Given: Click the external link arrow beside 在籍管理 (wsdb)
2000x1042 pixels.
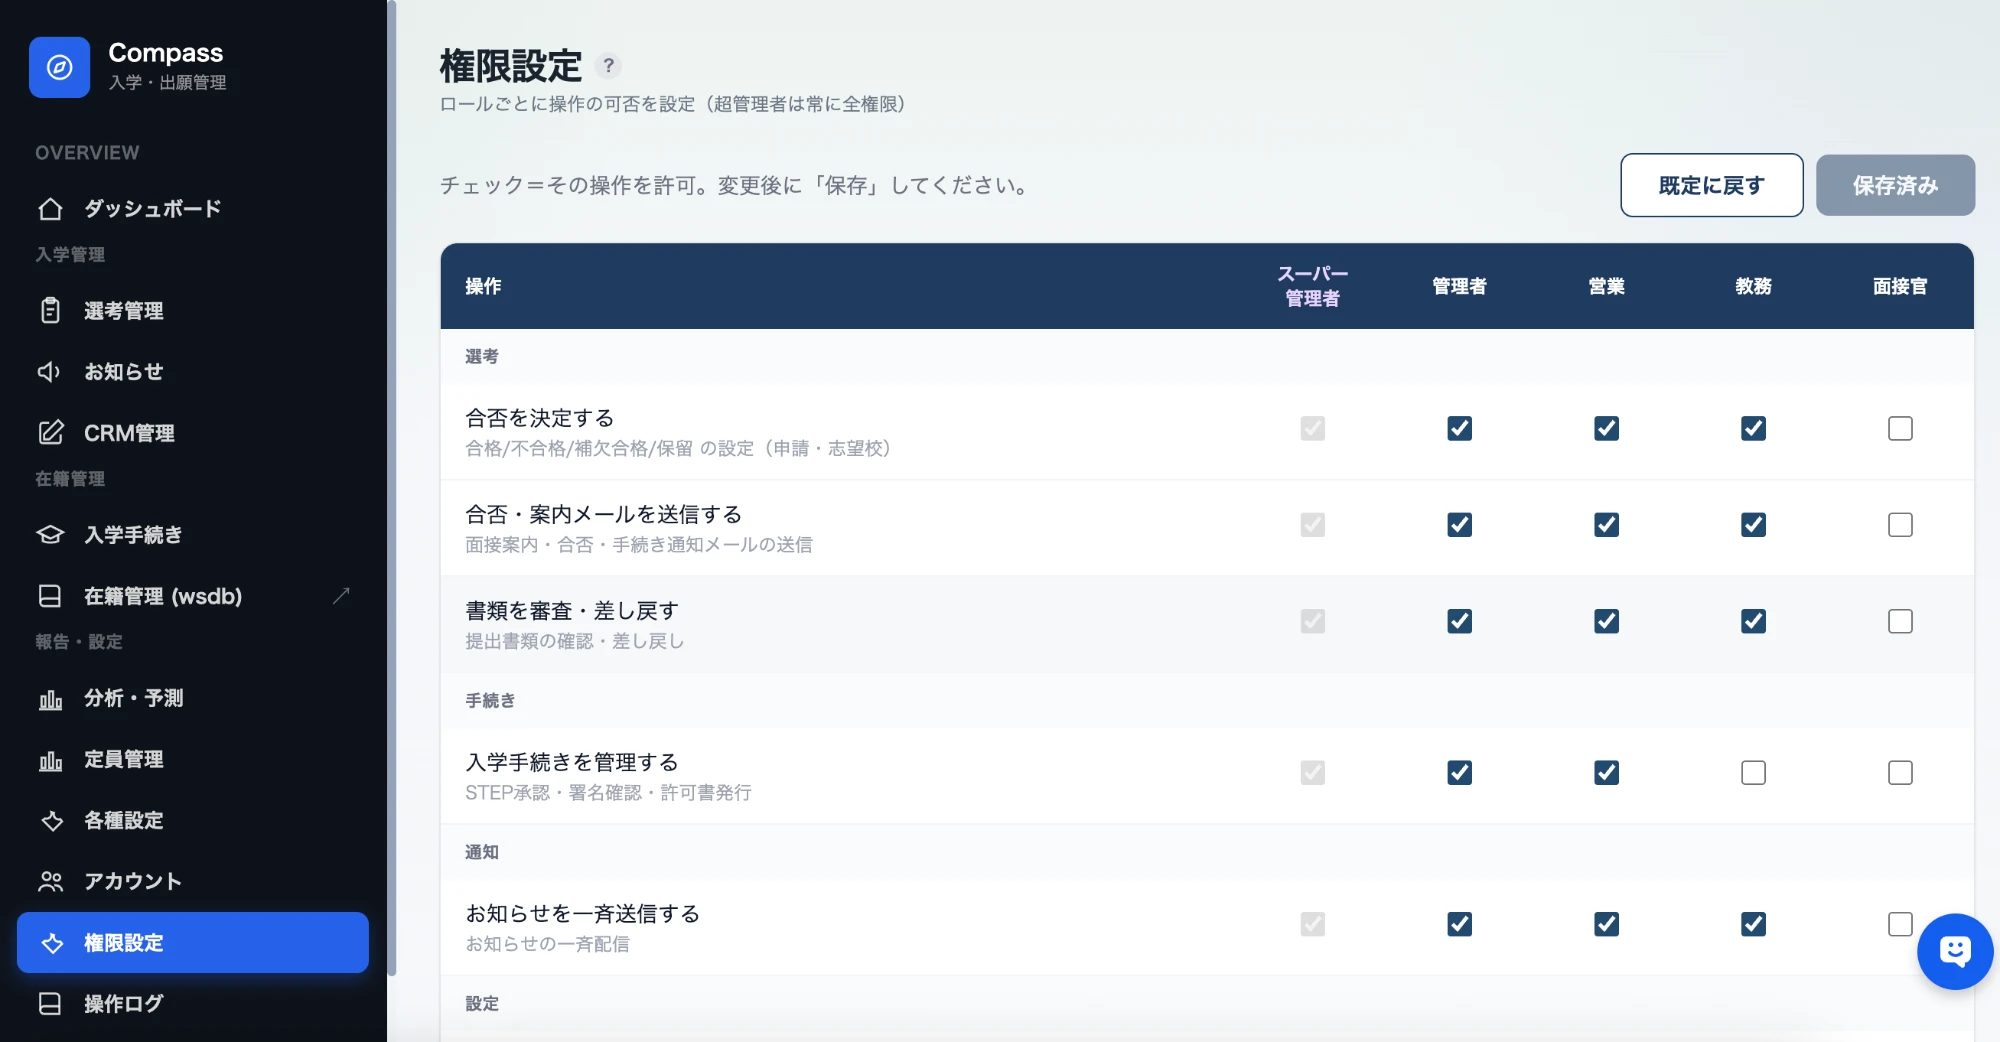Looking at the screenshot, I should click(x=341, y=596).
